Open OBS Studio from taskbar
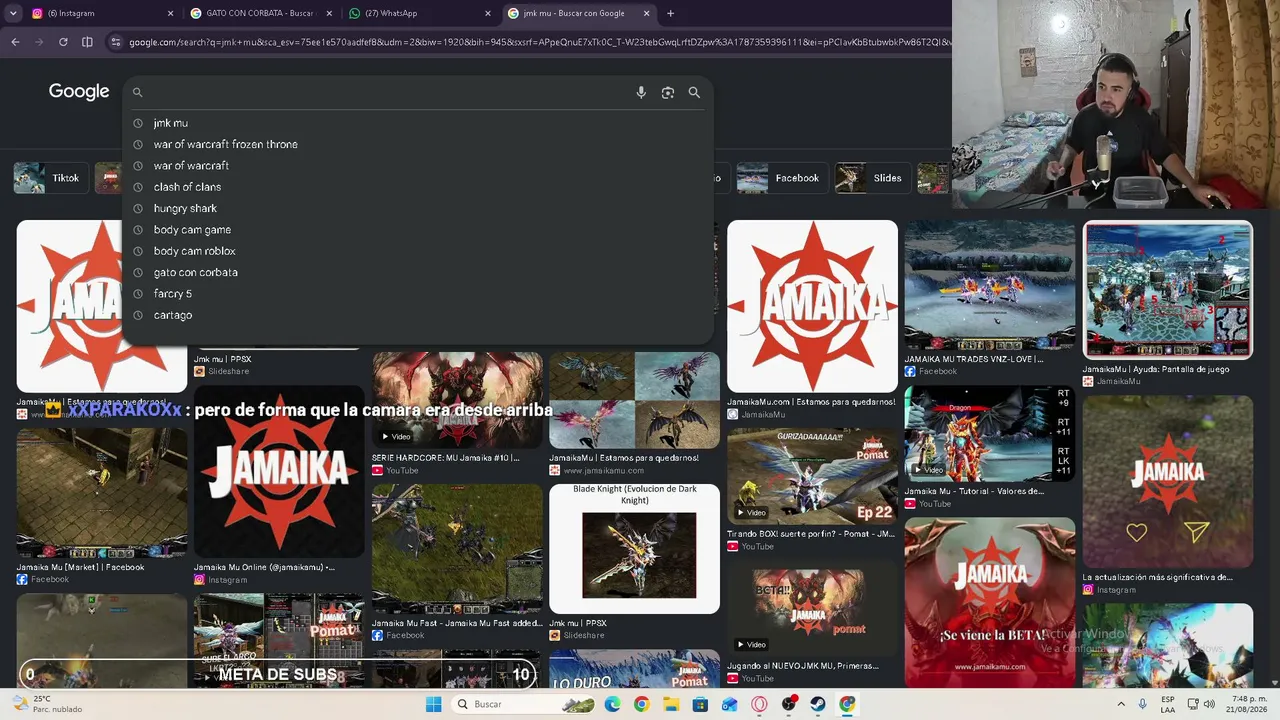The image size is (1280, 720). pyautogui.click(x=789, y=704)
